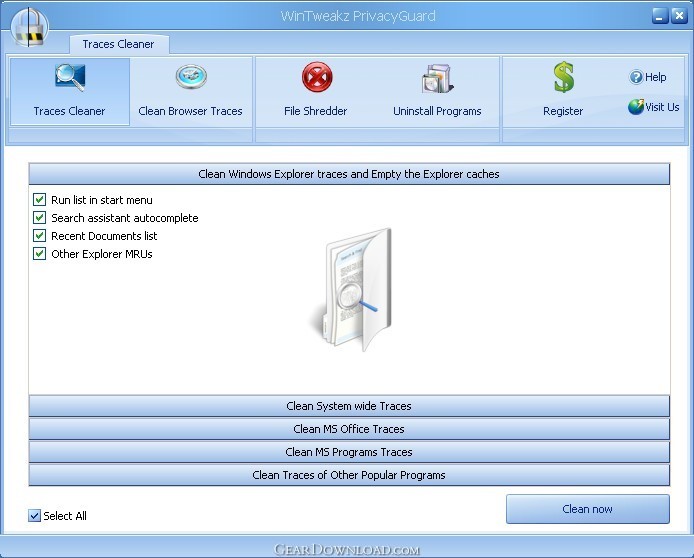Click the Visit Us link text

click(662, 107)
